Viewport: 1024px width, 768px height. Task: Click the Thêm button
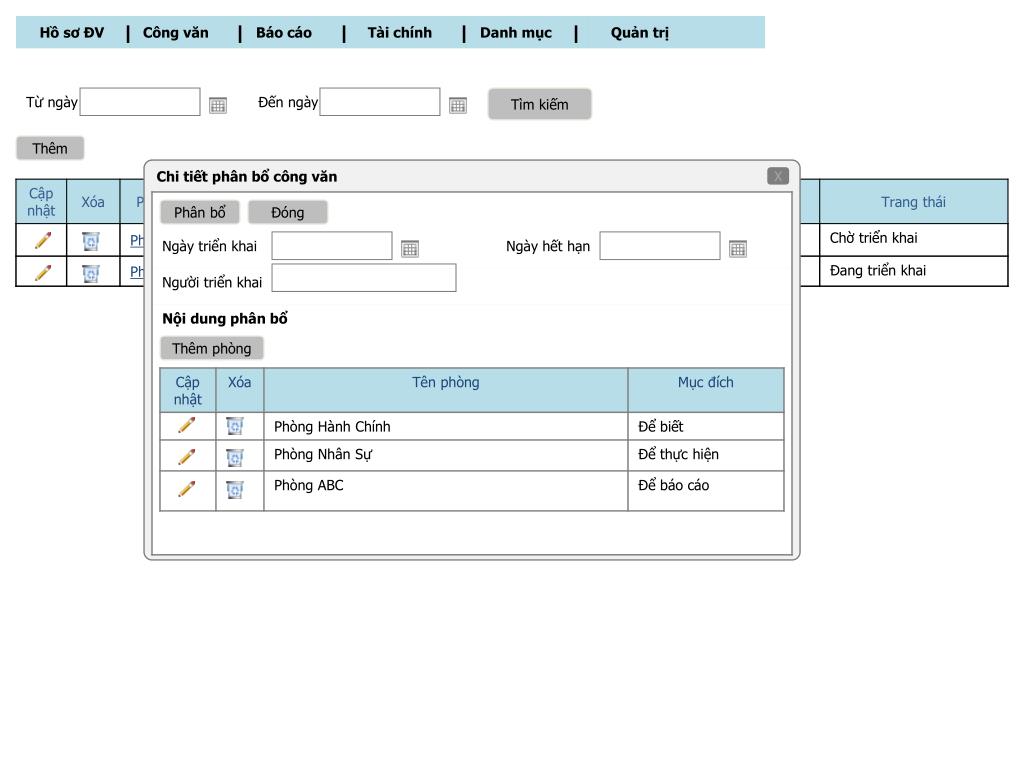(50, 148)
